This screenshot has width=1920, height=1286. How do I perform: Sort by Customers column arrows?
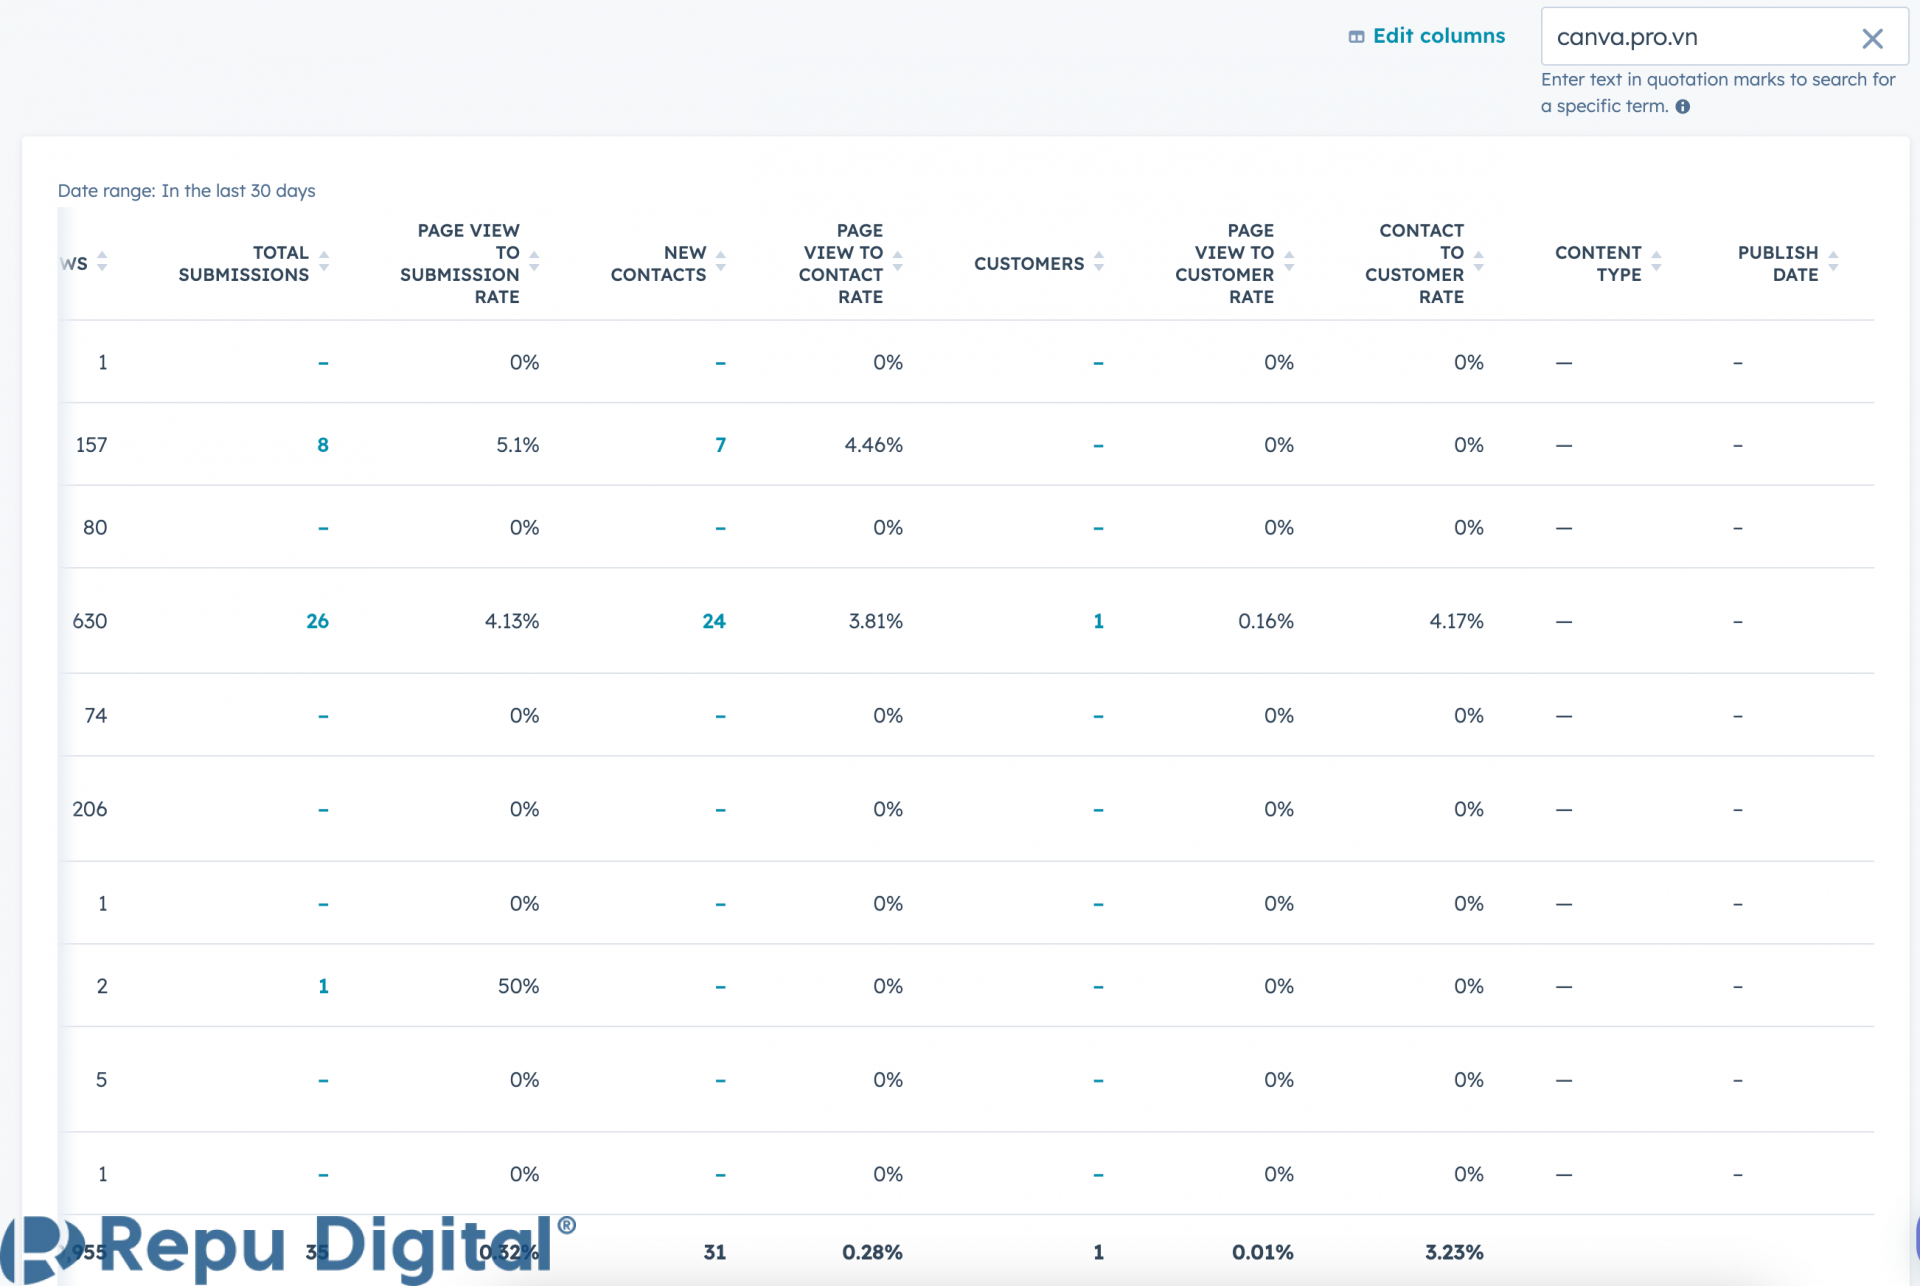pos(1099,262)
